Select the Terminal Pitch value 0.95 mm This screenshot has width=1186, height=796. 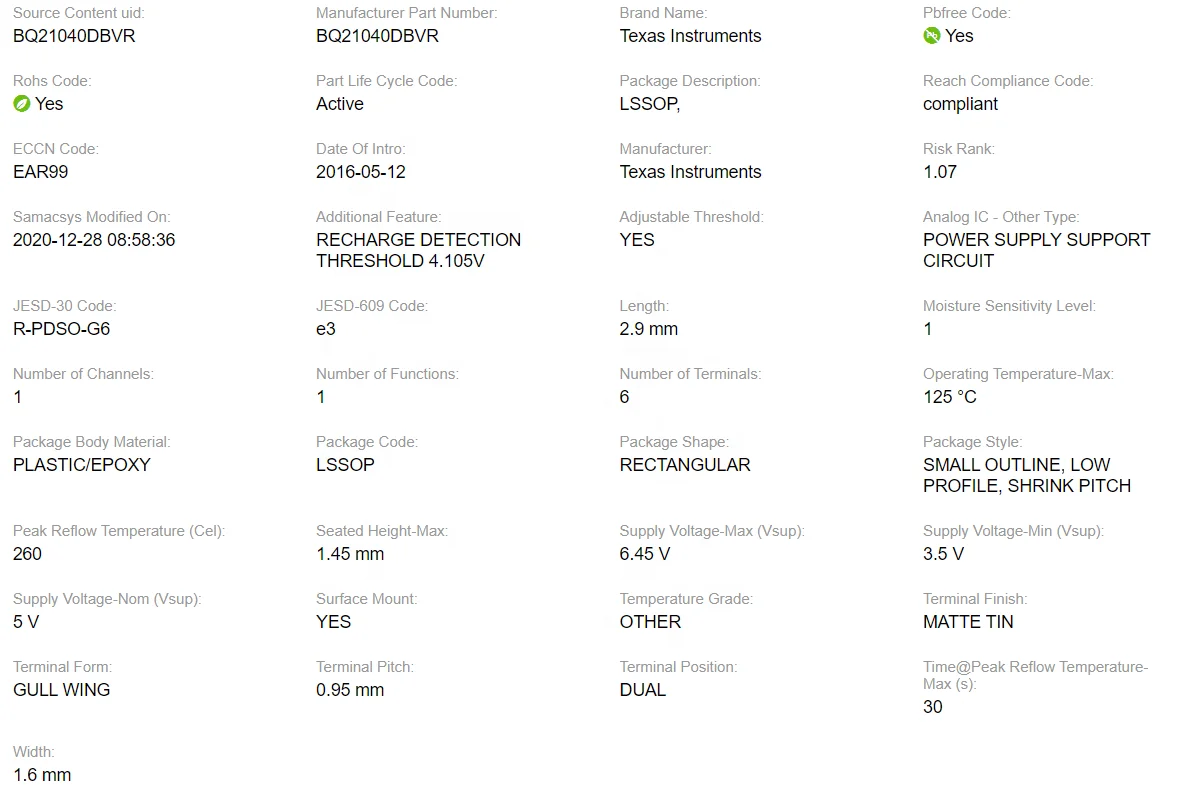[x=350, y=690]
